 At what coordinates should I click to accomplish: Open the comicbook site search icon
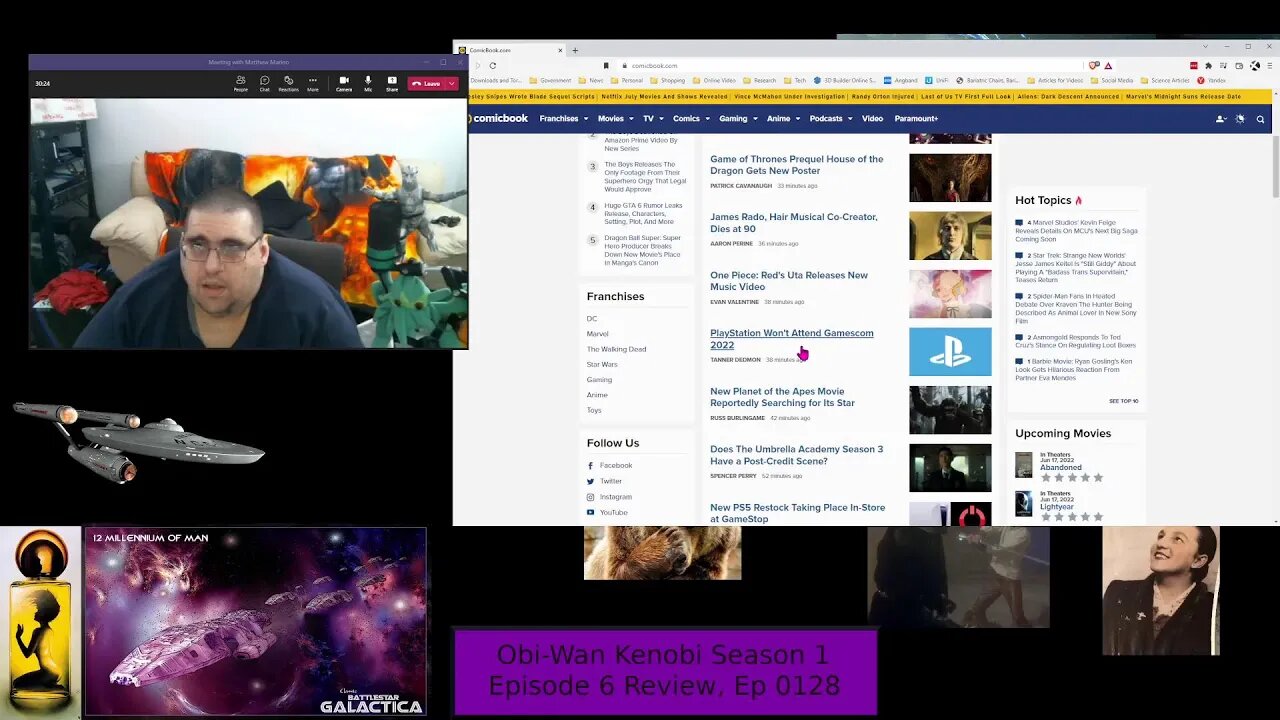coord(1260,119)
